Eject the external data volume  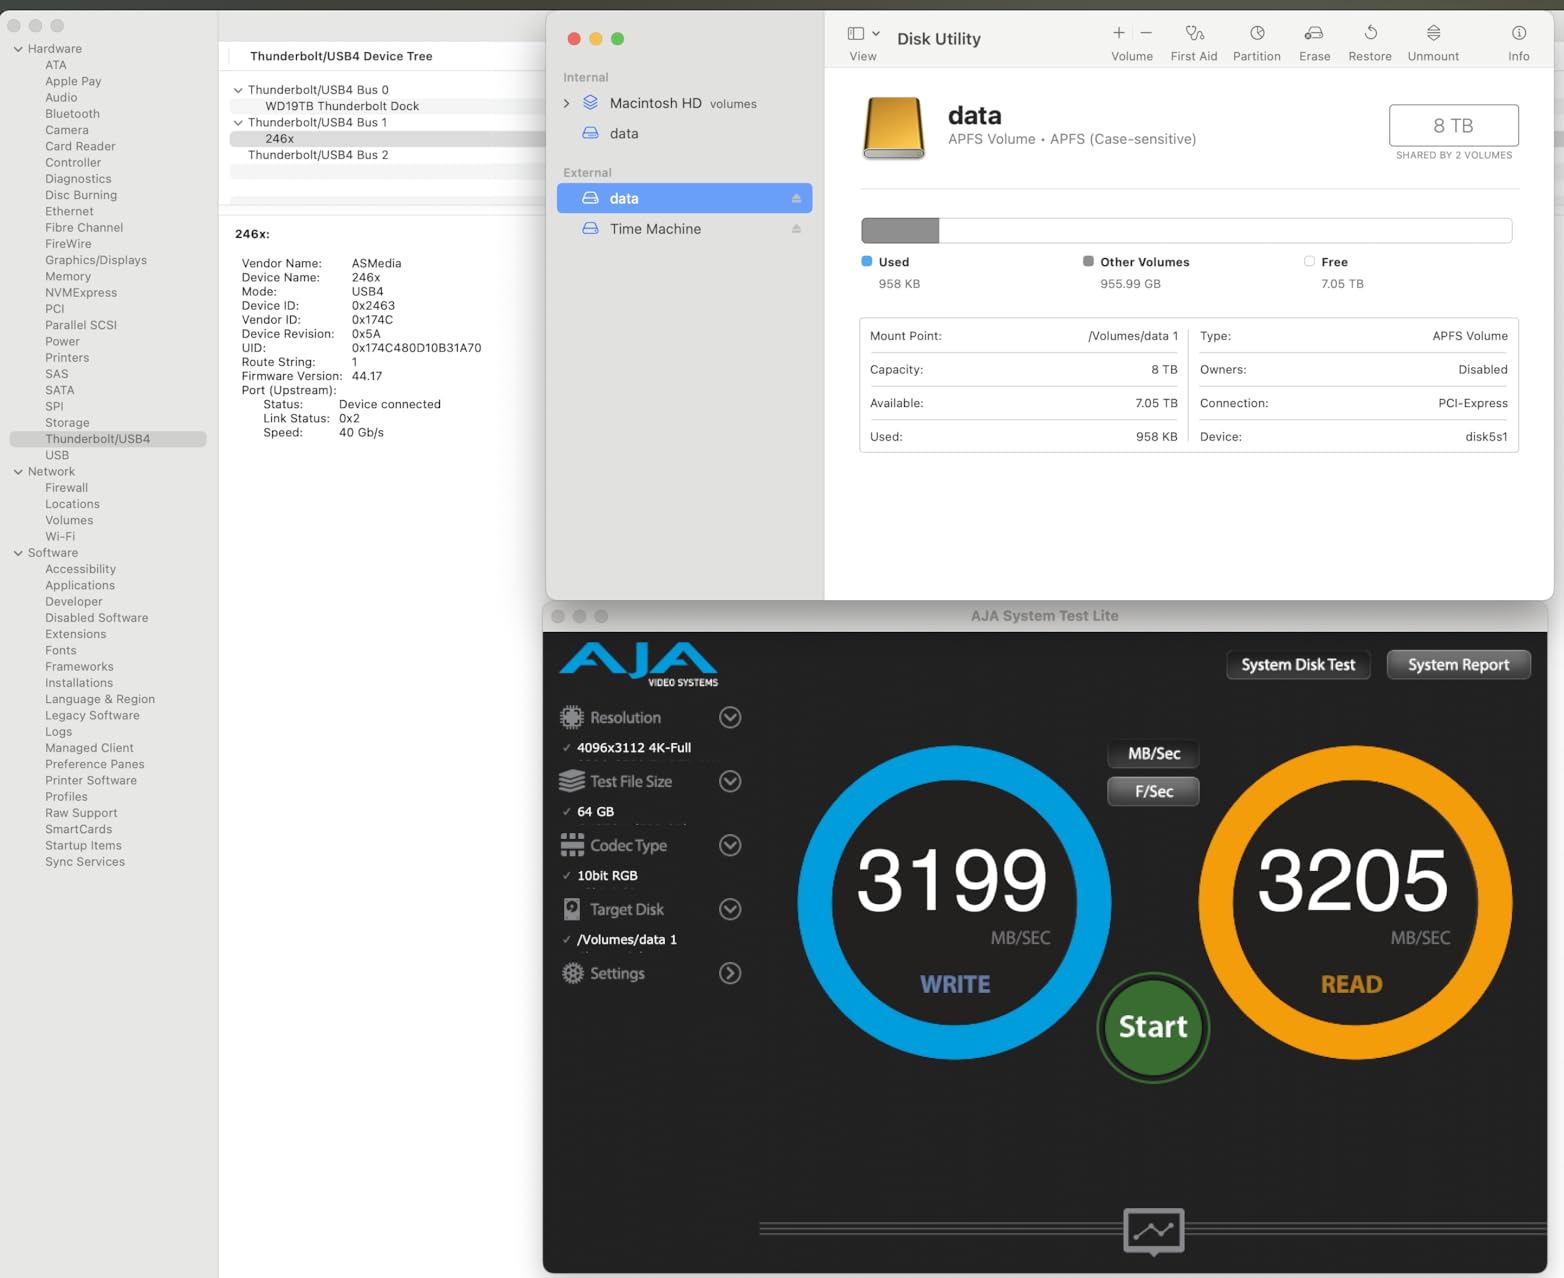pos(796,199)
